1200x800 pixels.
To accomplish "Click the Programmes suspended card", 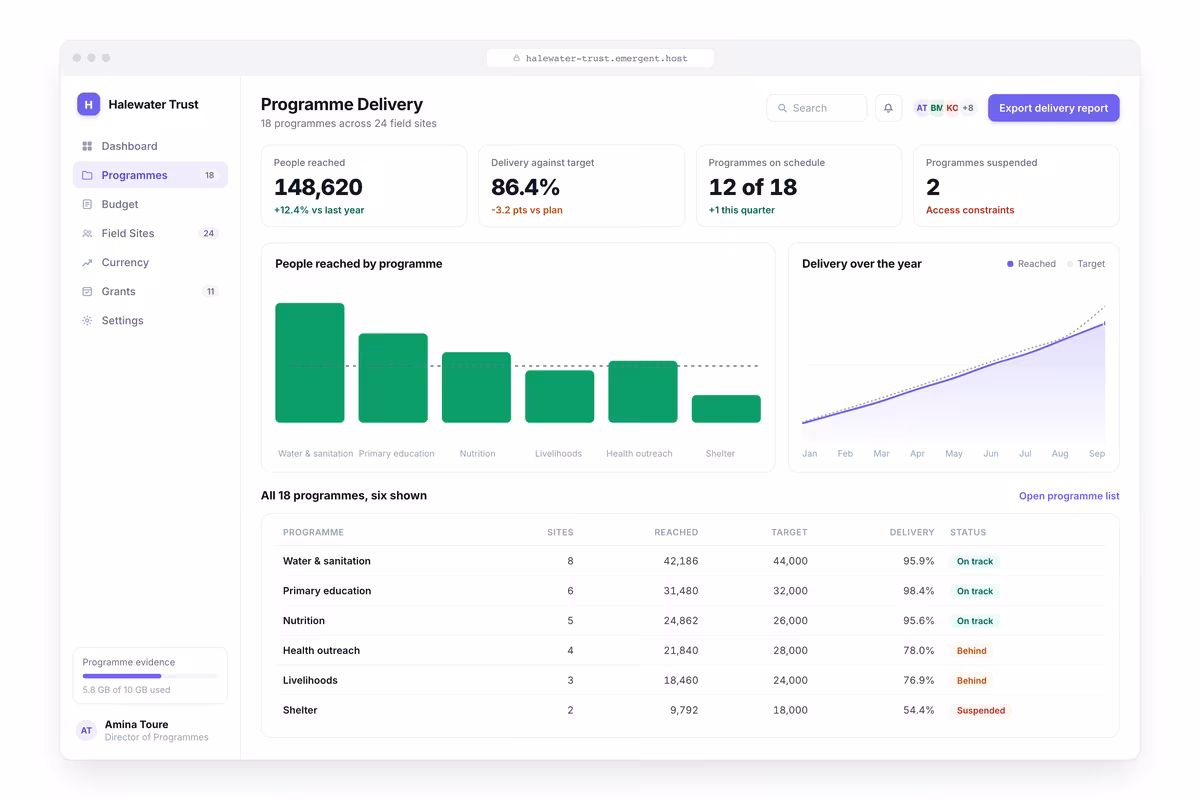I will pyautogui.click(x=1017, y=186).
